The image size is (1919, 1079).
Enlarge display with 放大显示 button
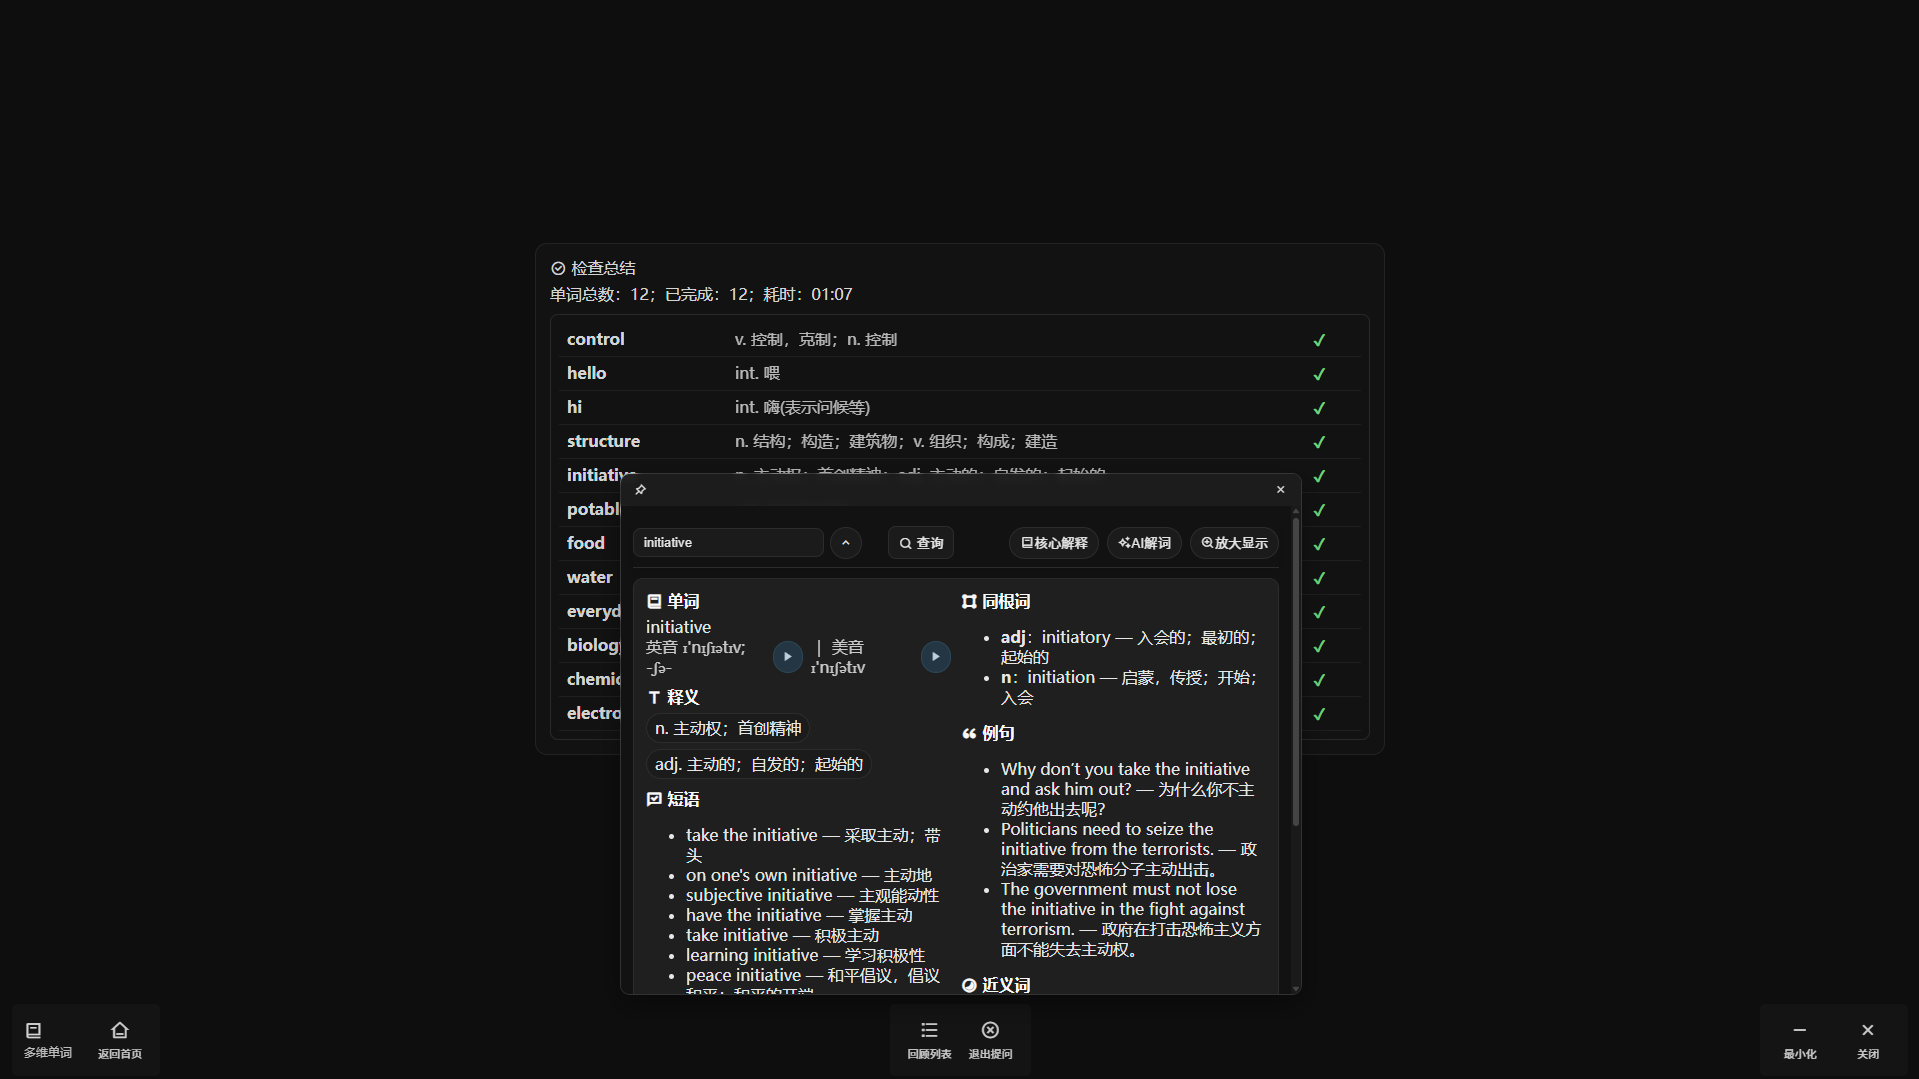pos(1234,543)
